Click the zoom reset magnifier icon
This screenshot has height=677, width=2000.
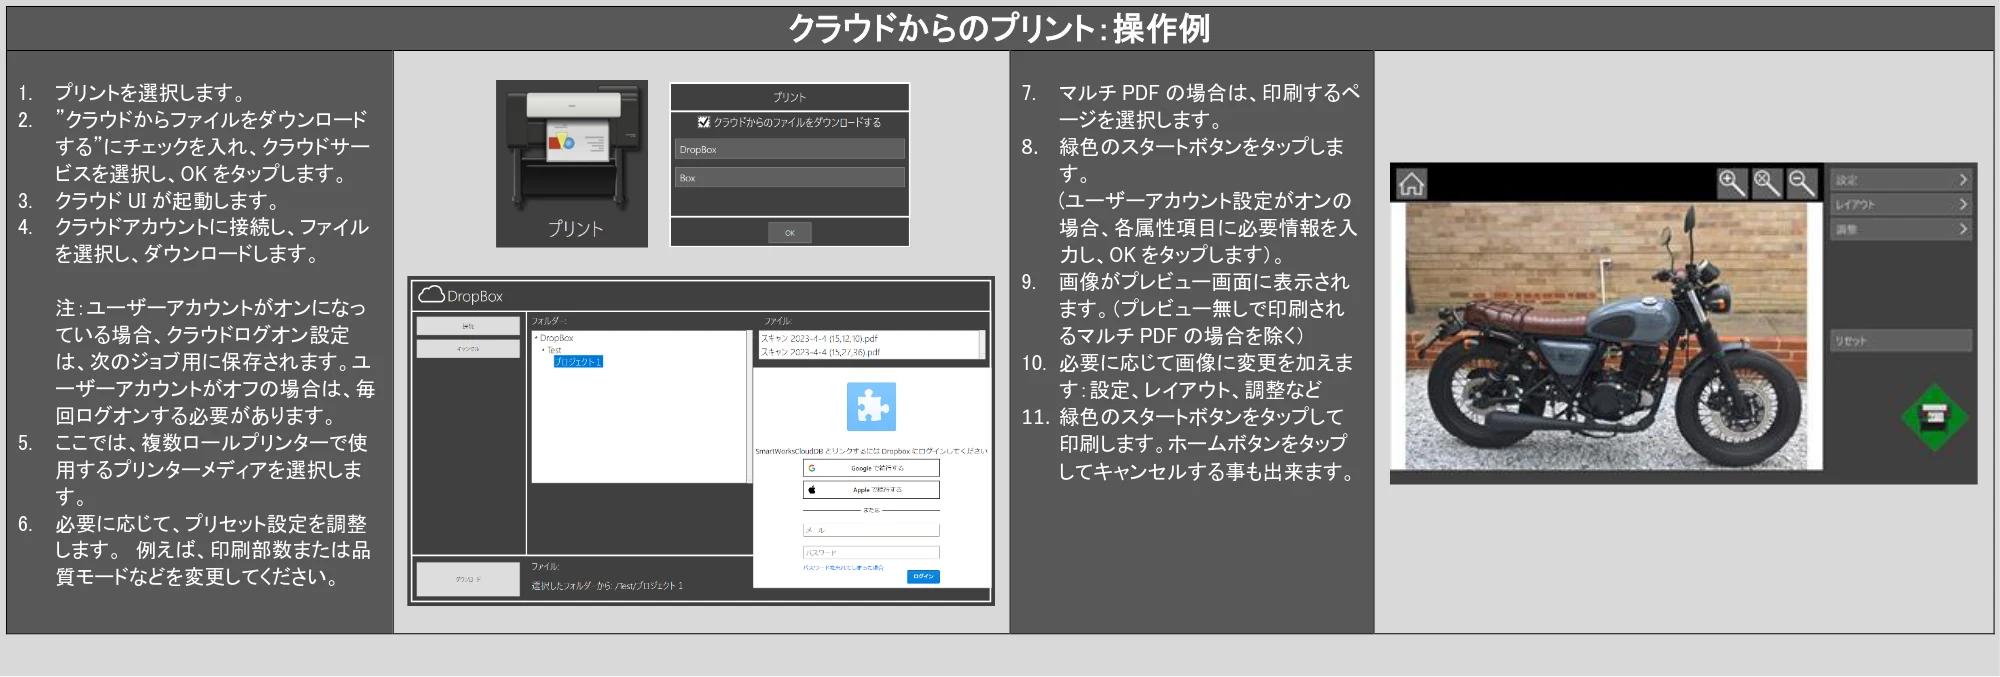pos(1766,183)
